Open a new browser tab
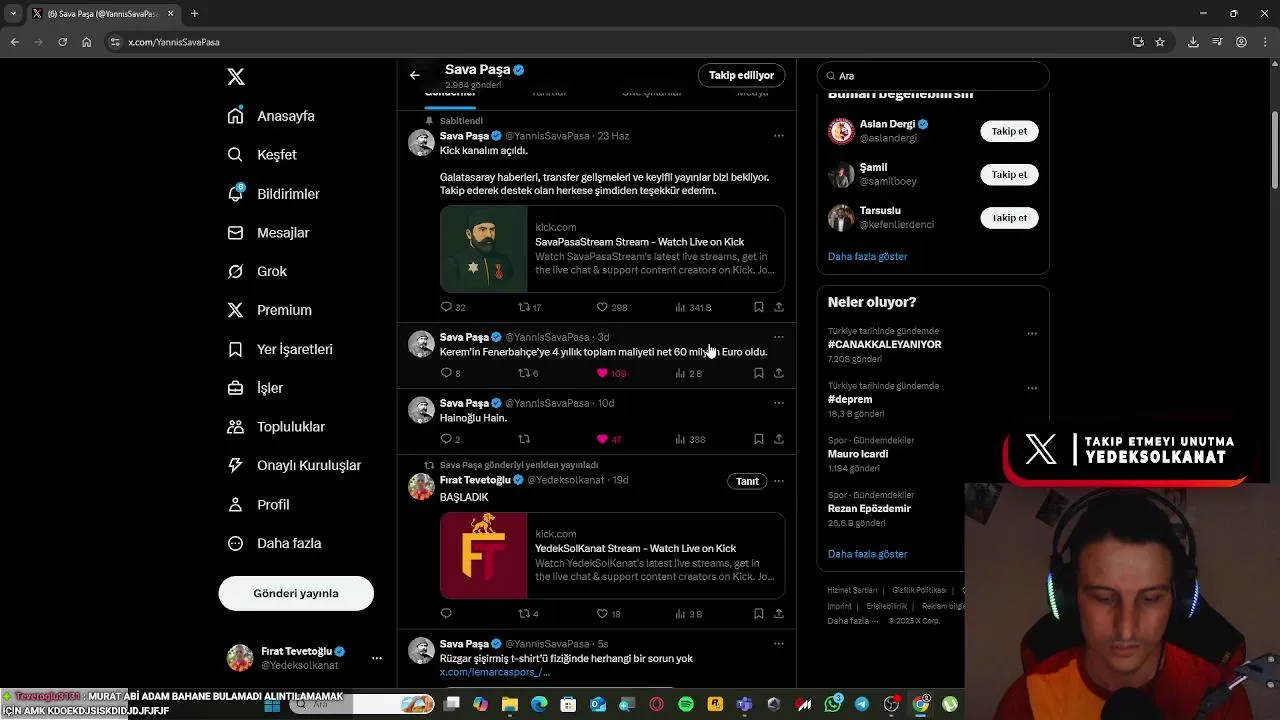Image resolution: width=1280 pixels, height=720 pixels. coord(194,14)
